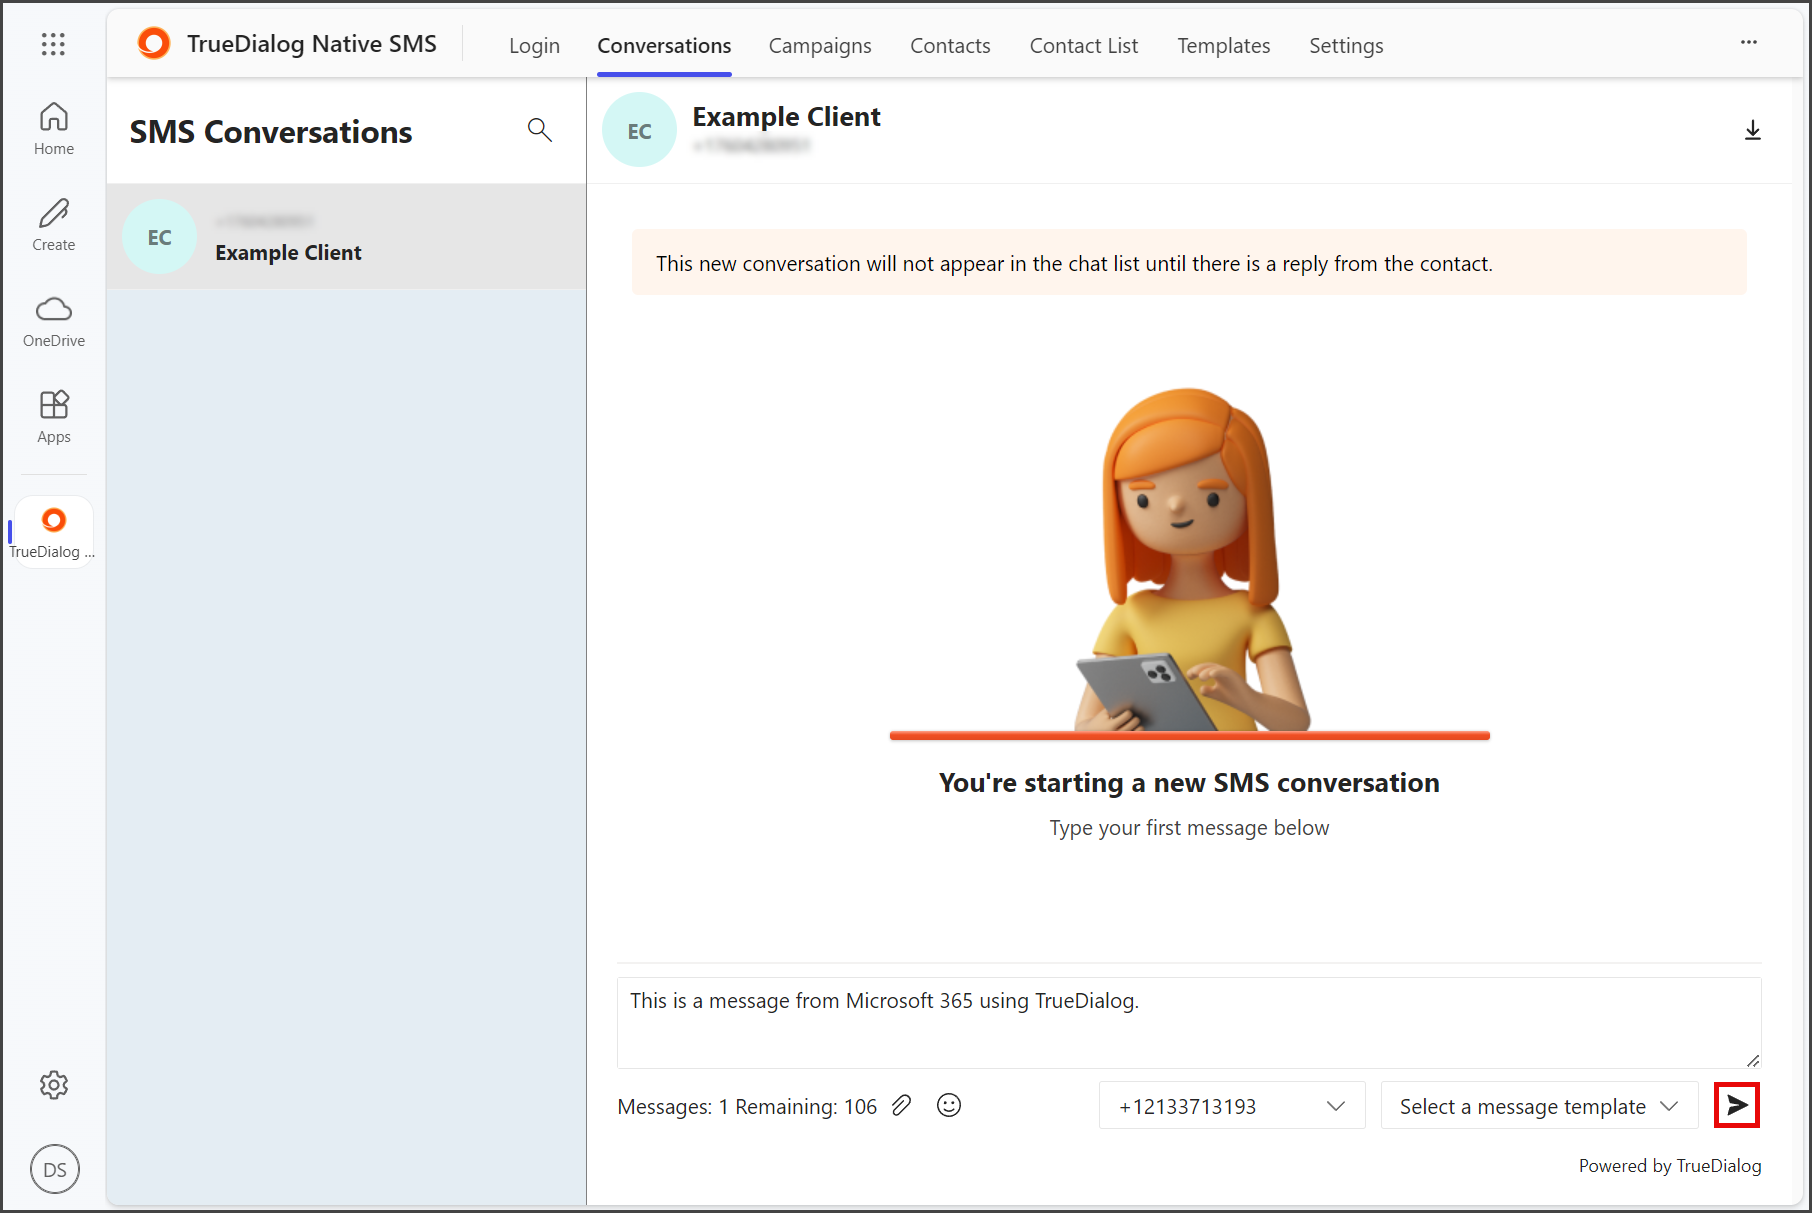Screen dimensions: 1812x1213
Task: Open the Create pencil icon
Action: pyautogui.click(x=54, y=225)
